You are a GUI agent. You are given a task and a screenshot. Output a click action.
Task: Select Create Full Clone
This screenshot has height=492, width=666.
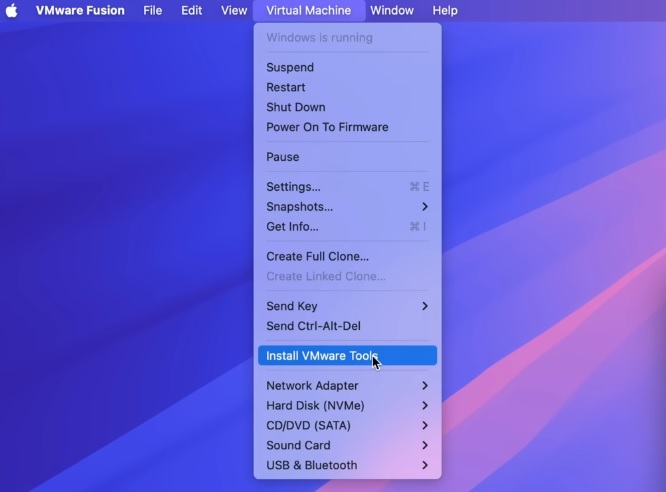[317, 257]
